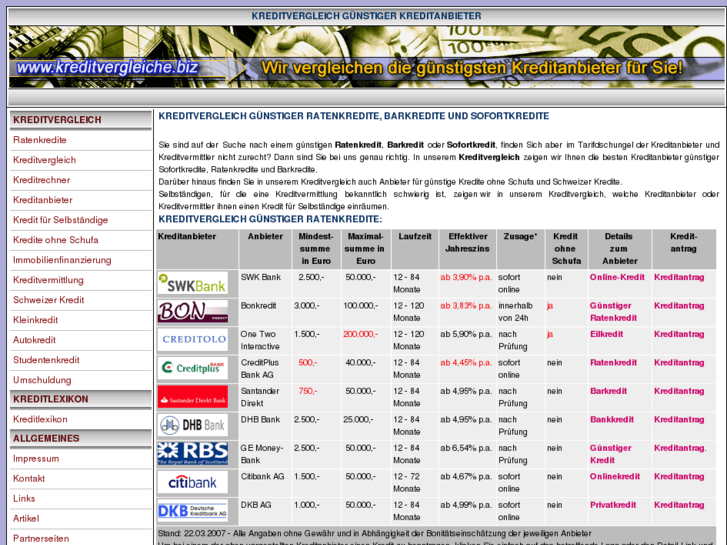
Task: Click the DKB logo
Action: [x=192, y=511]
